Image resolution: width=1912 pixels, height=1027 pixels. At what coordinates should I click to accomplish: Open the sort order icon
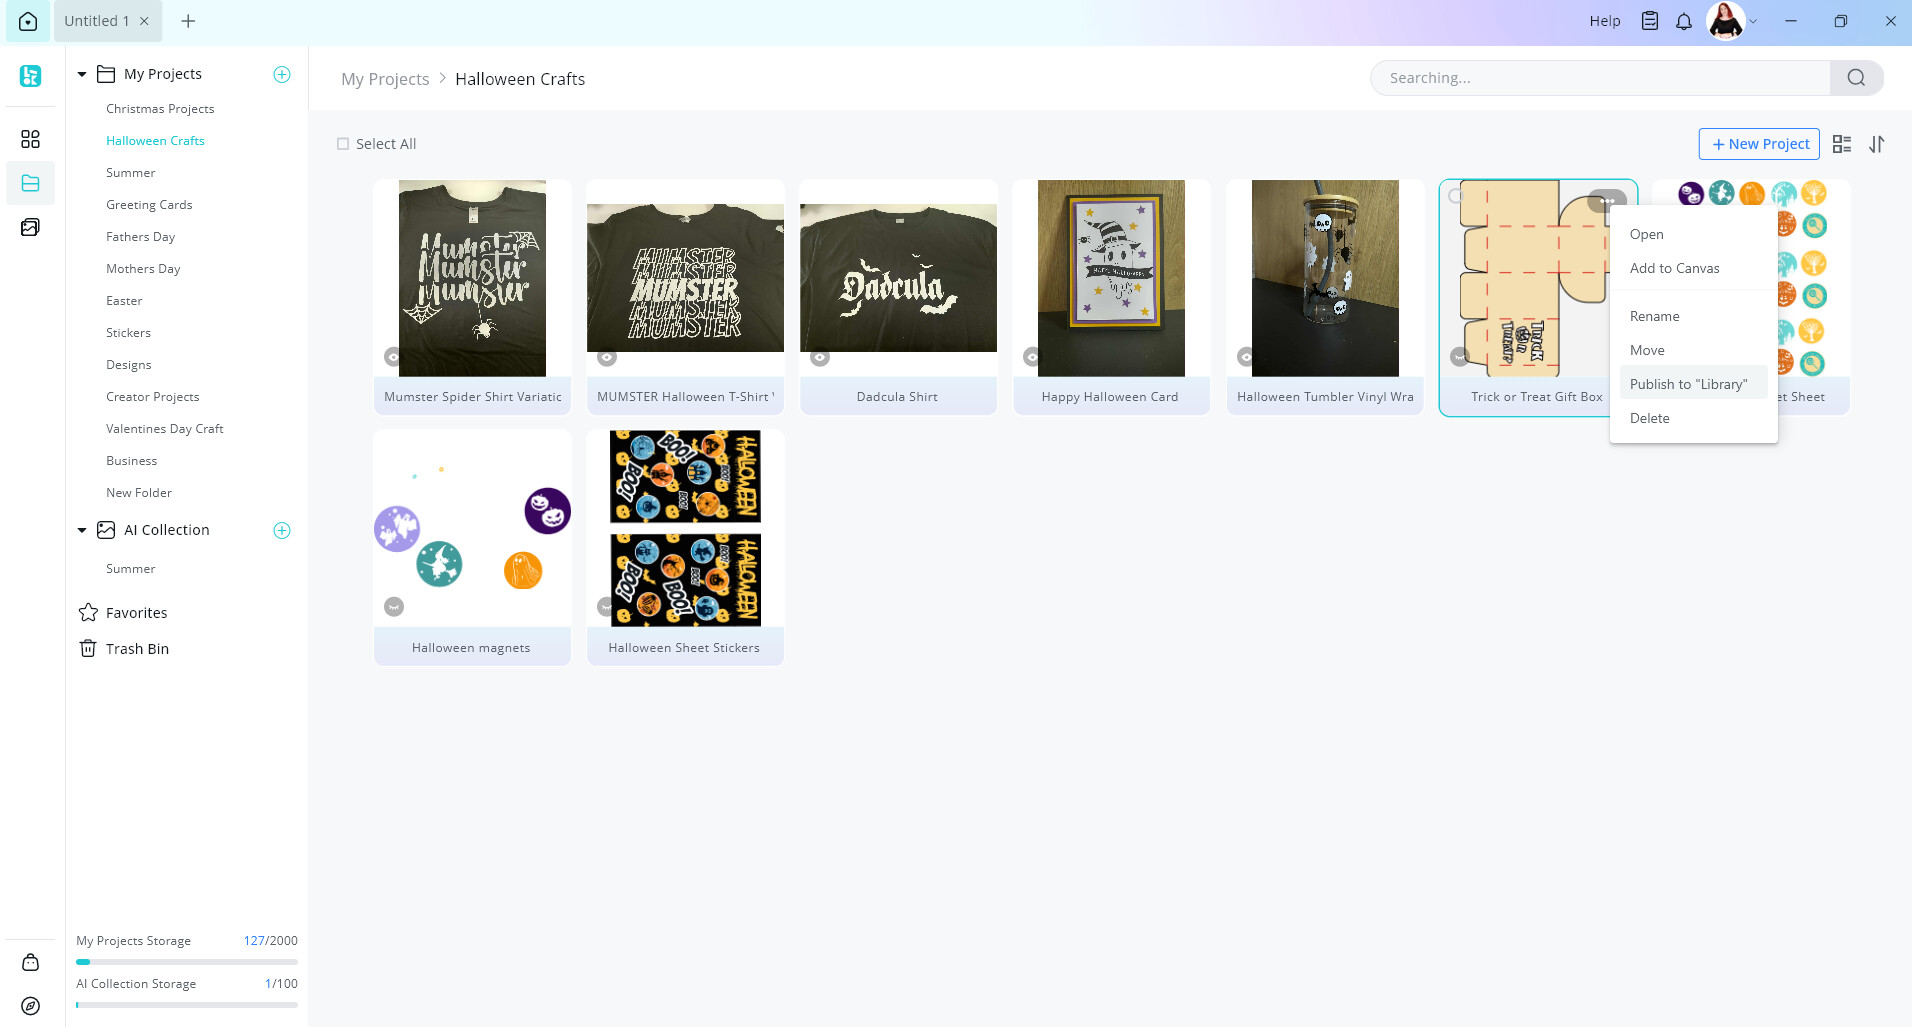tap(1877, 144)
